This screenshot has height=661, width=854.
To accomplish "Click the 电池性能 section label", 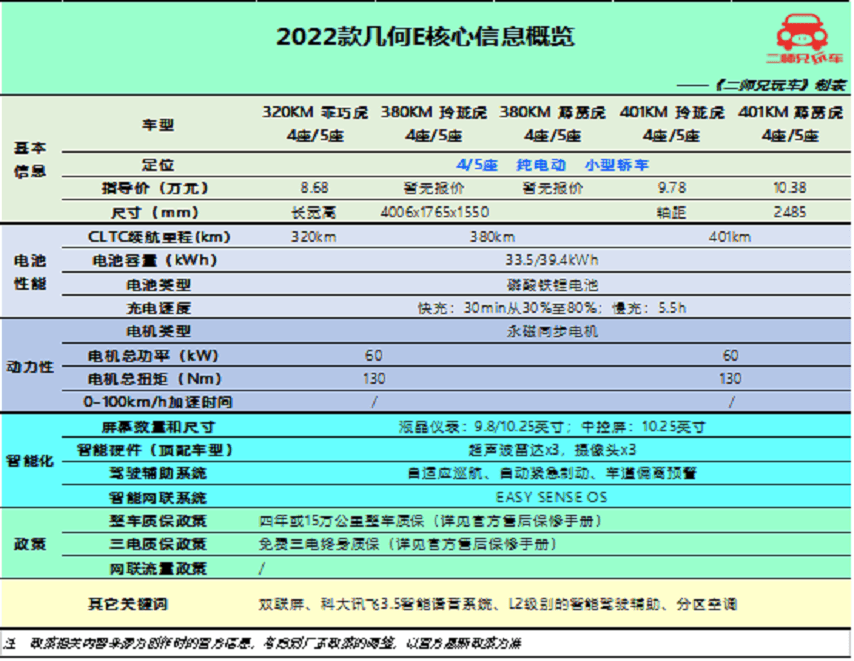I will 30,272.
